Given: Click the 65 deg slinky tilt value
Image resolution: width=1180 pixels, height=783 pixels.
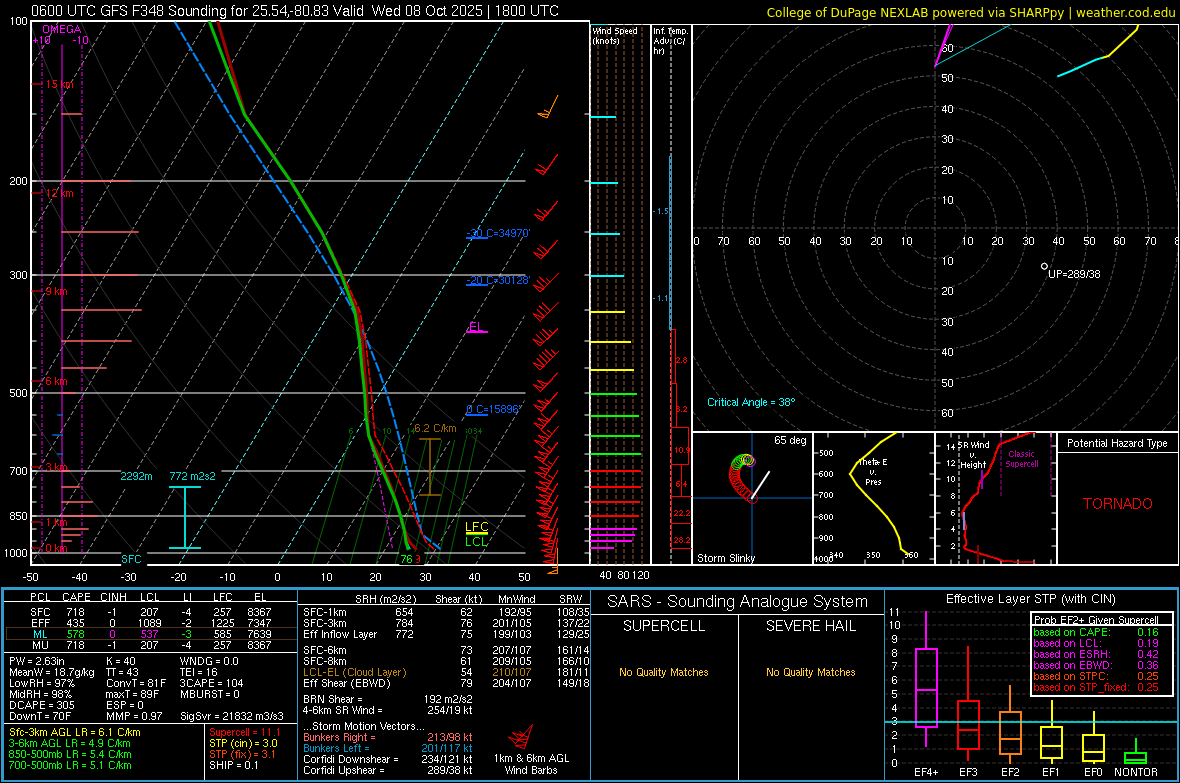Looking at the screenshot, I should pyautogui.click(x=789, y=440).
